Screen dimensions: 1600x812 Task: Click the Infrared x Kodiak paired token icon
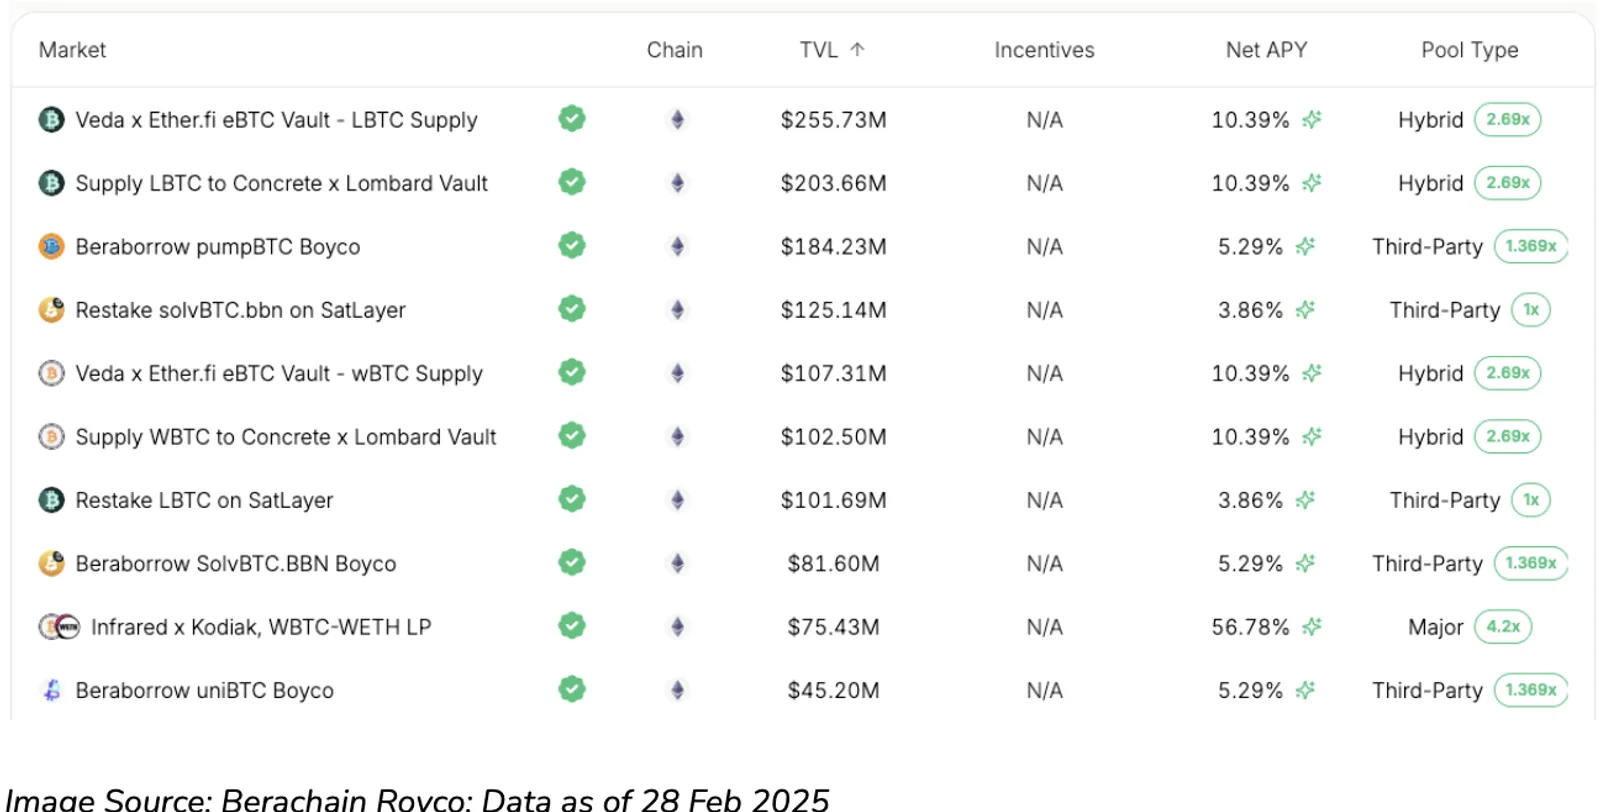59,627
